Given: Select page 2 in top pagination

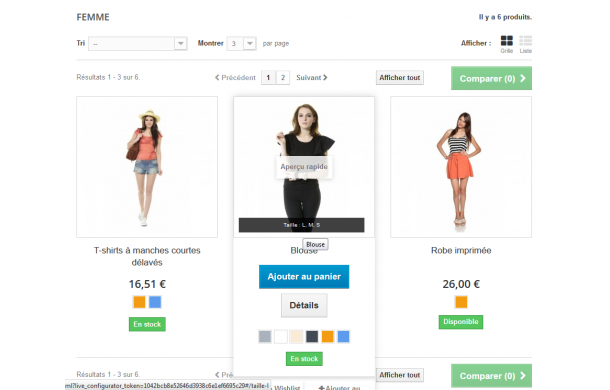Looking at the screenshot, I should (x=283, y=77).
